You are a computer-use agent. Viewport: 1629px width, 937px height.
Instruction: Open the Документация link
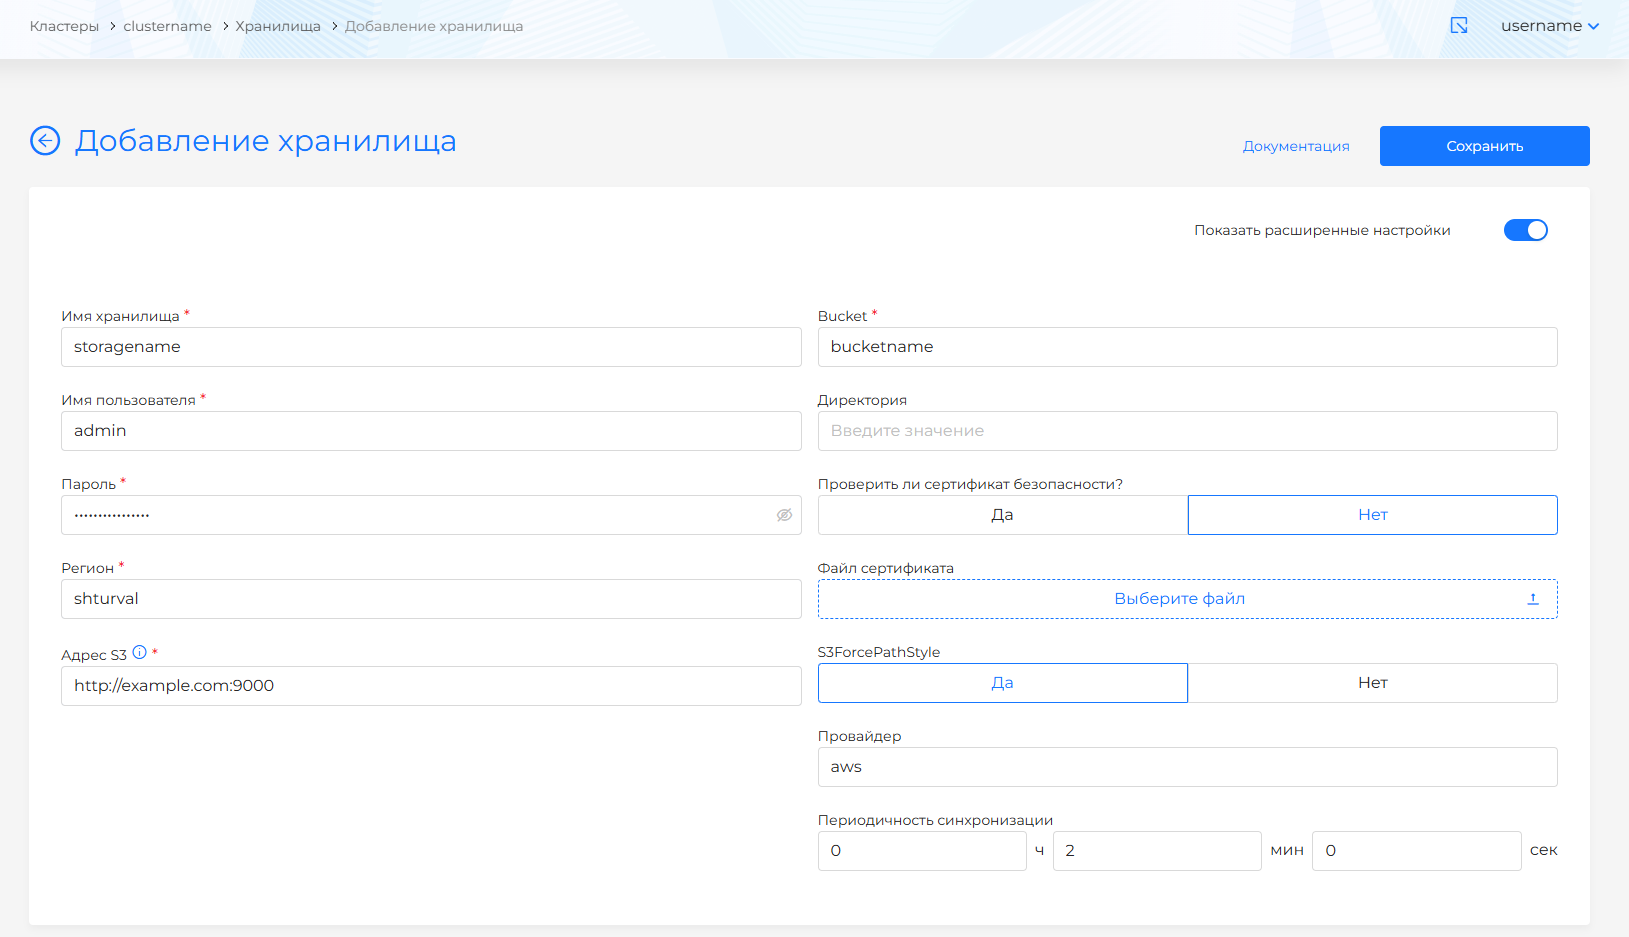tap(1295, 146)
